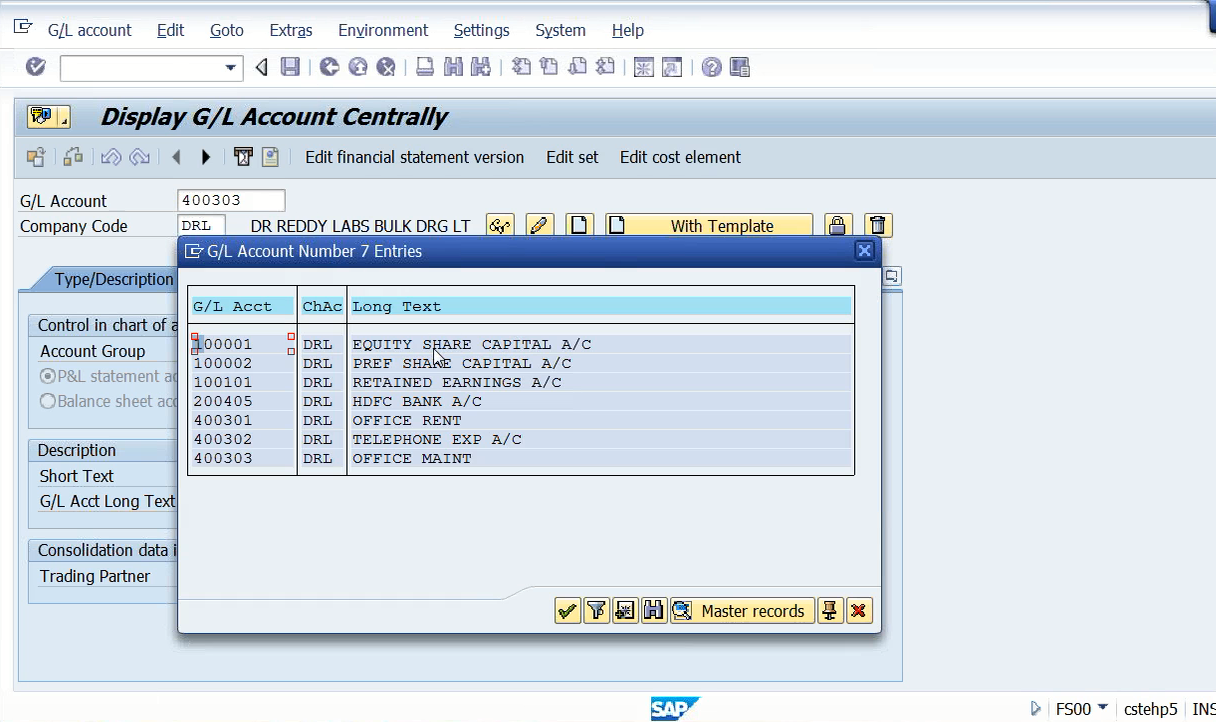Select the row 100101 Retained Earnings
The image size is (1216, 722).
520,382
